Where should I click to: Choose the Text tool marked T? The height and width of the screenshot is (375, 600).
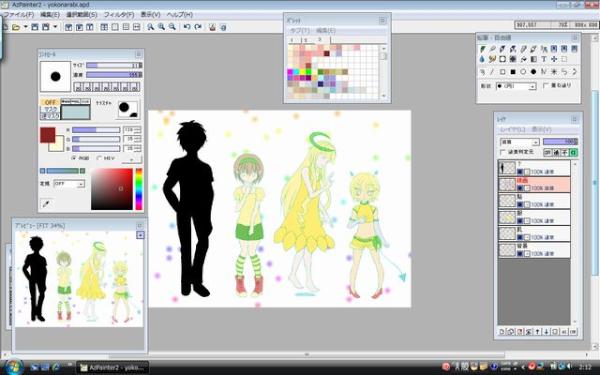543,59
